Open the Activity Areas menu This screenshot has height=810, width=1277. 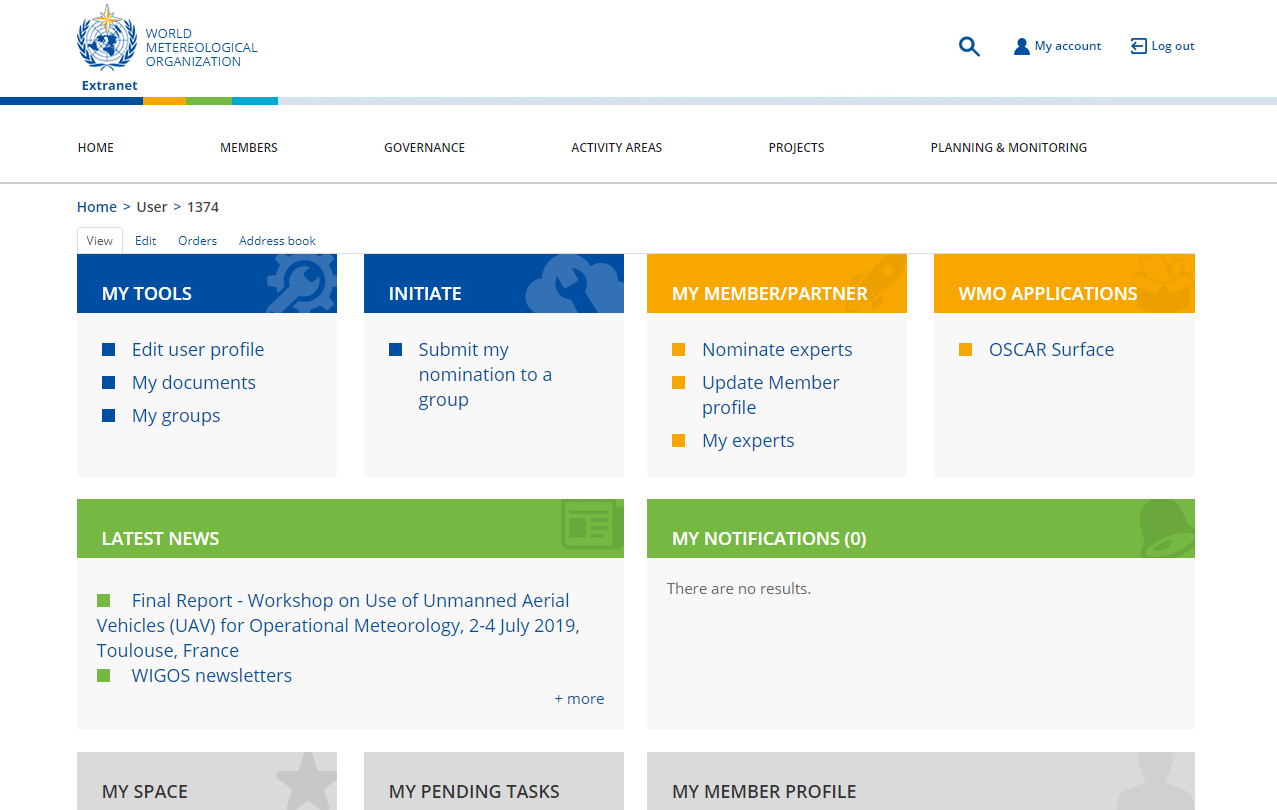[x=616, y=147]
